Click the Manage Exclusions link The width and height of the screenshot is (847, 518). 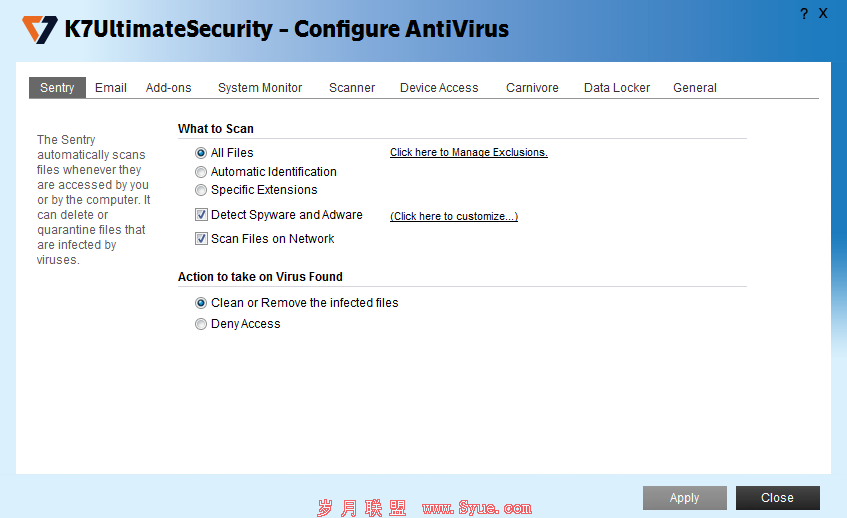(469, 152)
